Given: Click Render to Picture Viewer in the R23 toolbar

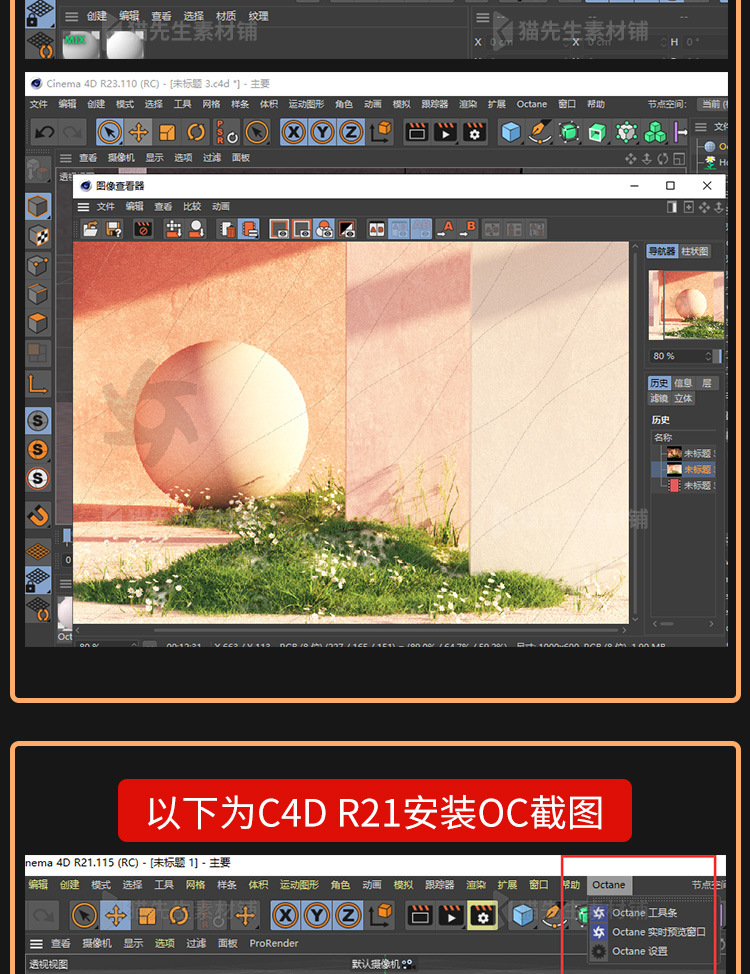Looking at the screenshot, I should [445, 132].
